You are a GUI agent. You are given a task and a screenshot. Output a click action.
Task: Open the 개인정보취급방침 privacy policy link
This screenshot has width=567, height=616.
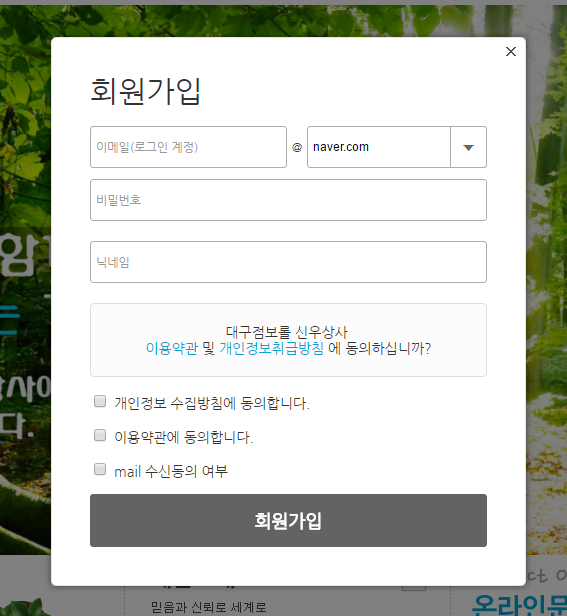272,348
